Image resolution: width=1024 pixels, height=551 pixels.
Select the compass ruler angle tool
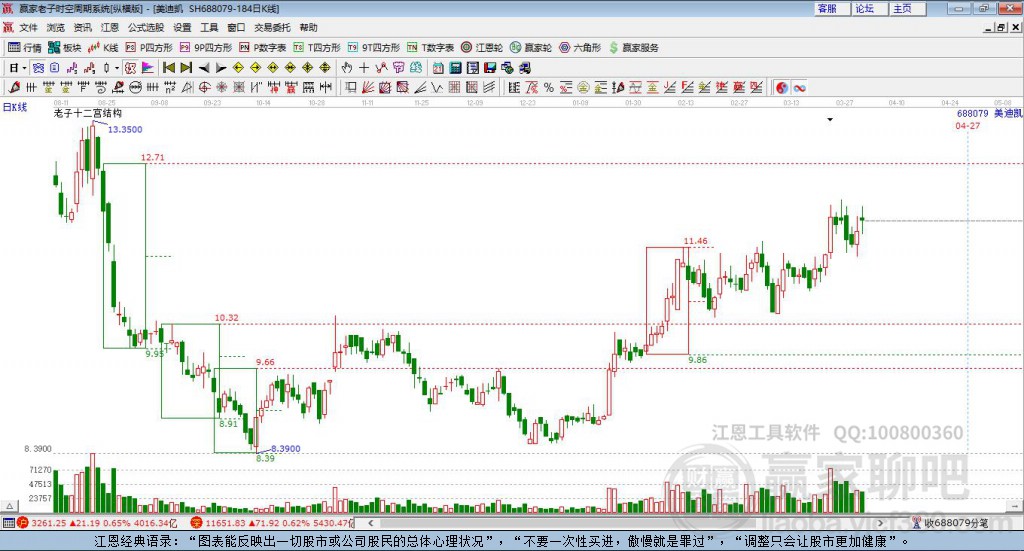pos(187,87)
